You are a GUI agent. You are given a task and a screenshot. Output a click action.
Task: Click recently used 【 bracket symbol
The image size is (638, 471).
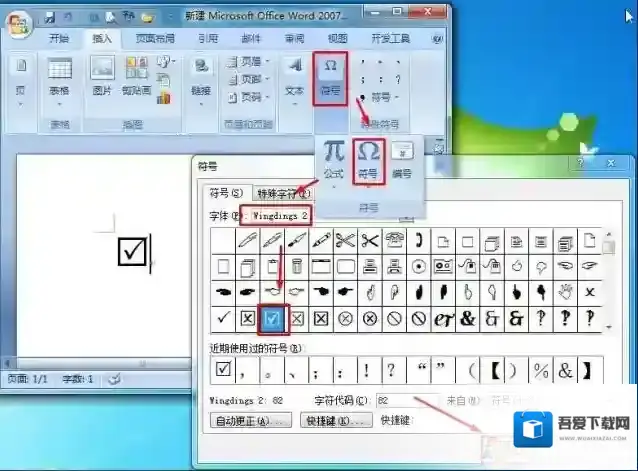coord(495,370)
